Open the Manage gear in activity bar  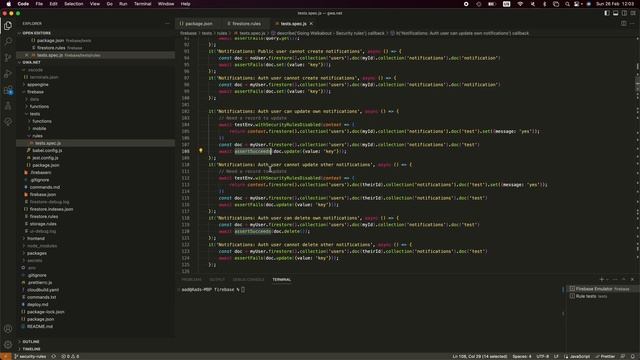pos(8,345)
